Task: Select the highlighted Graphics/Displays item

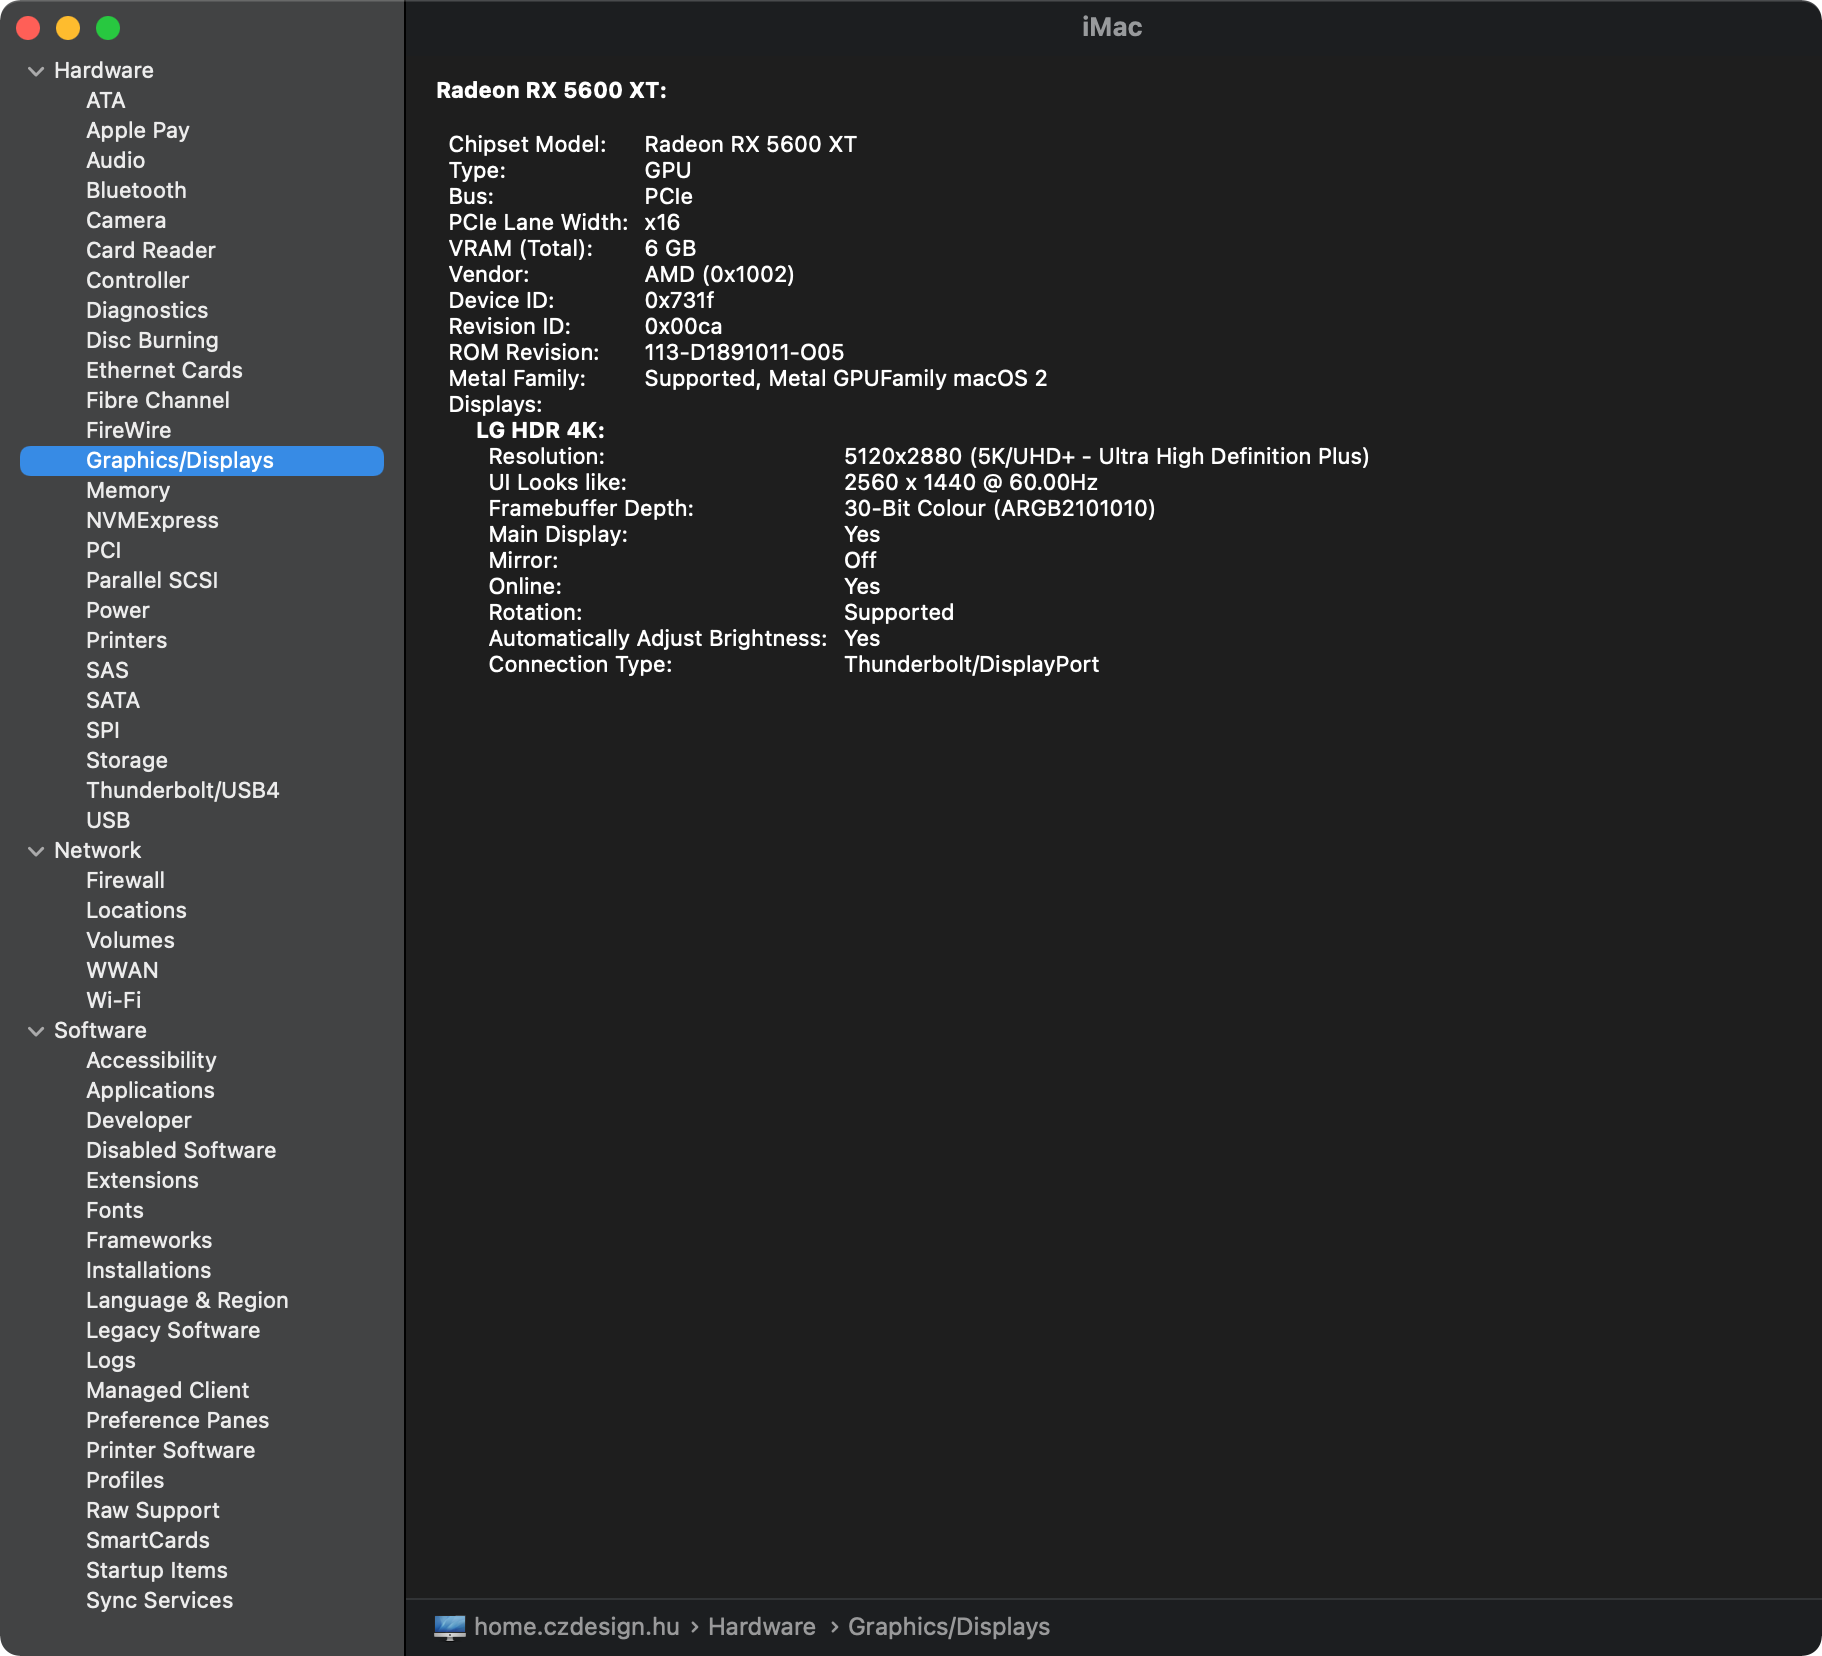Action: click(x=202, y=460)
